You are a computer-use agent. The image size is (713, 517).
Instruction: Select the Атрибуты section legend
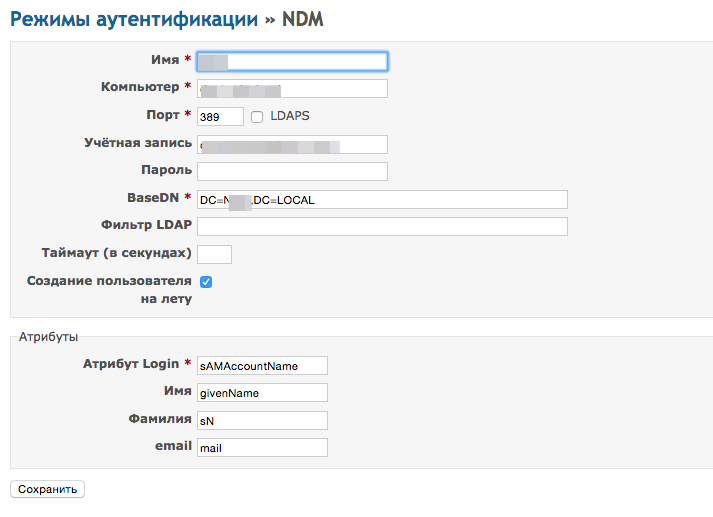tap(48, 337)
